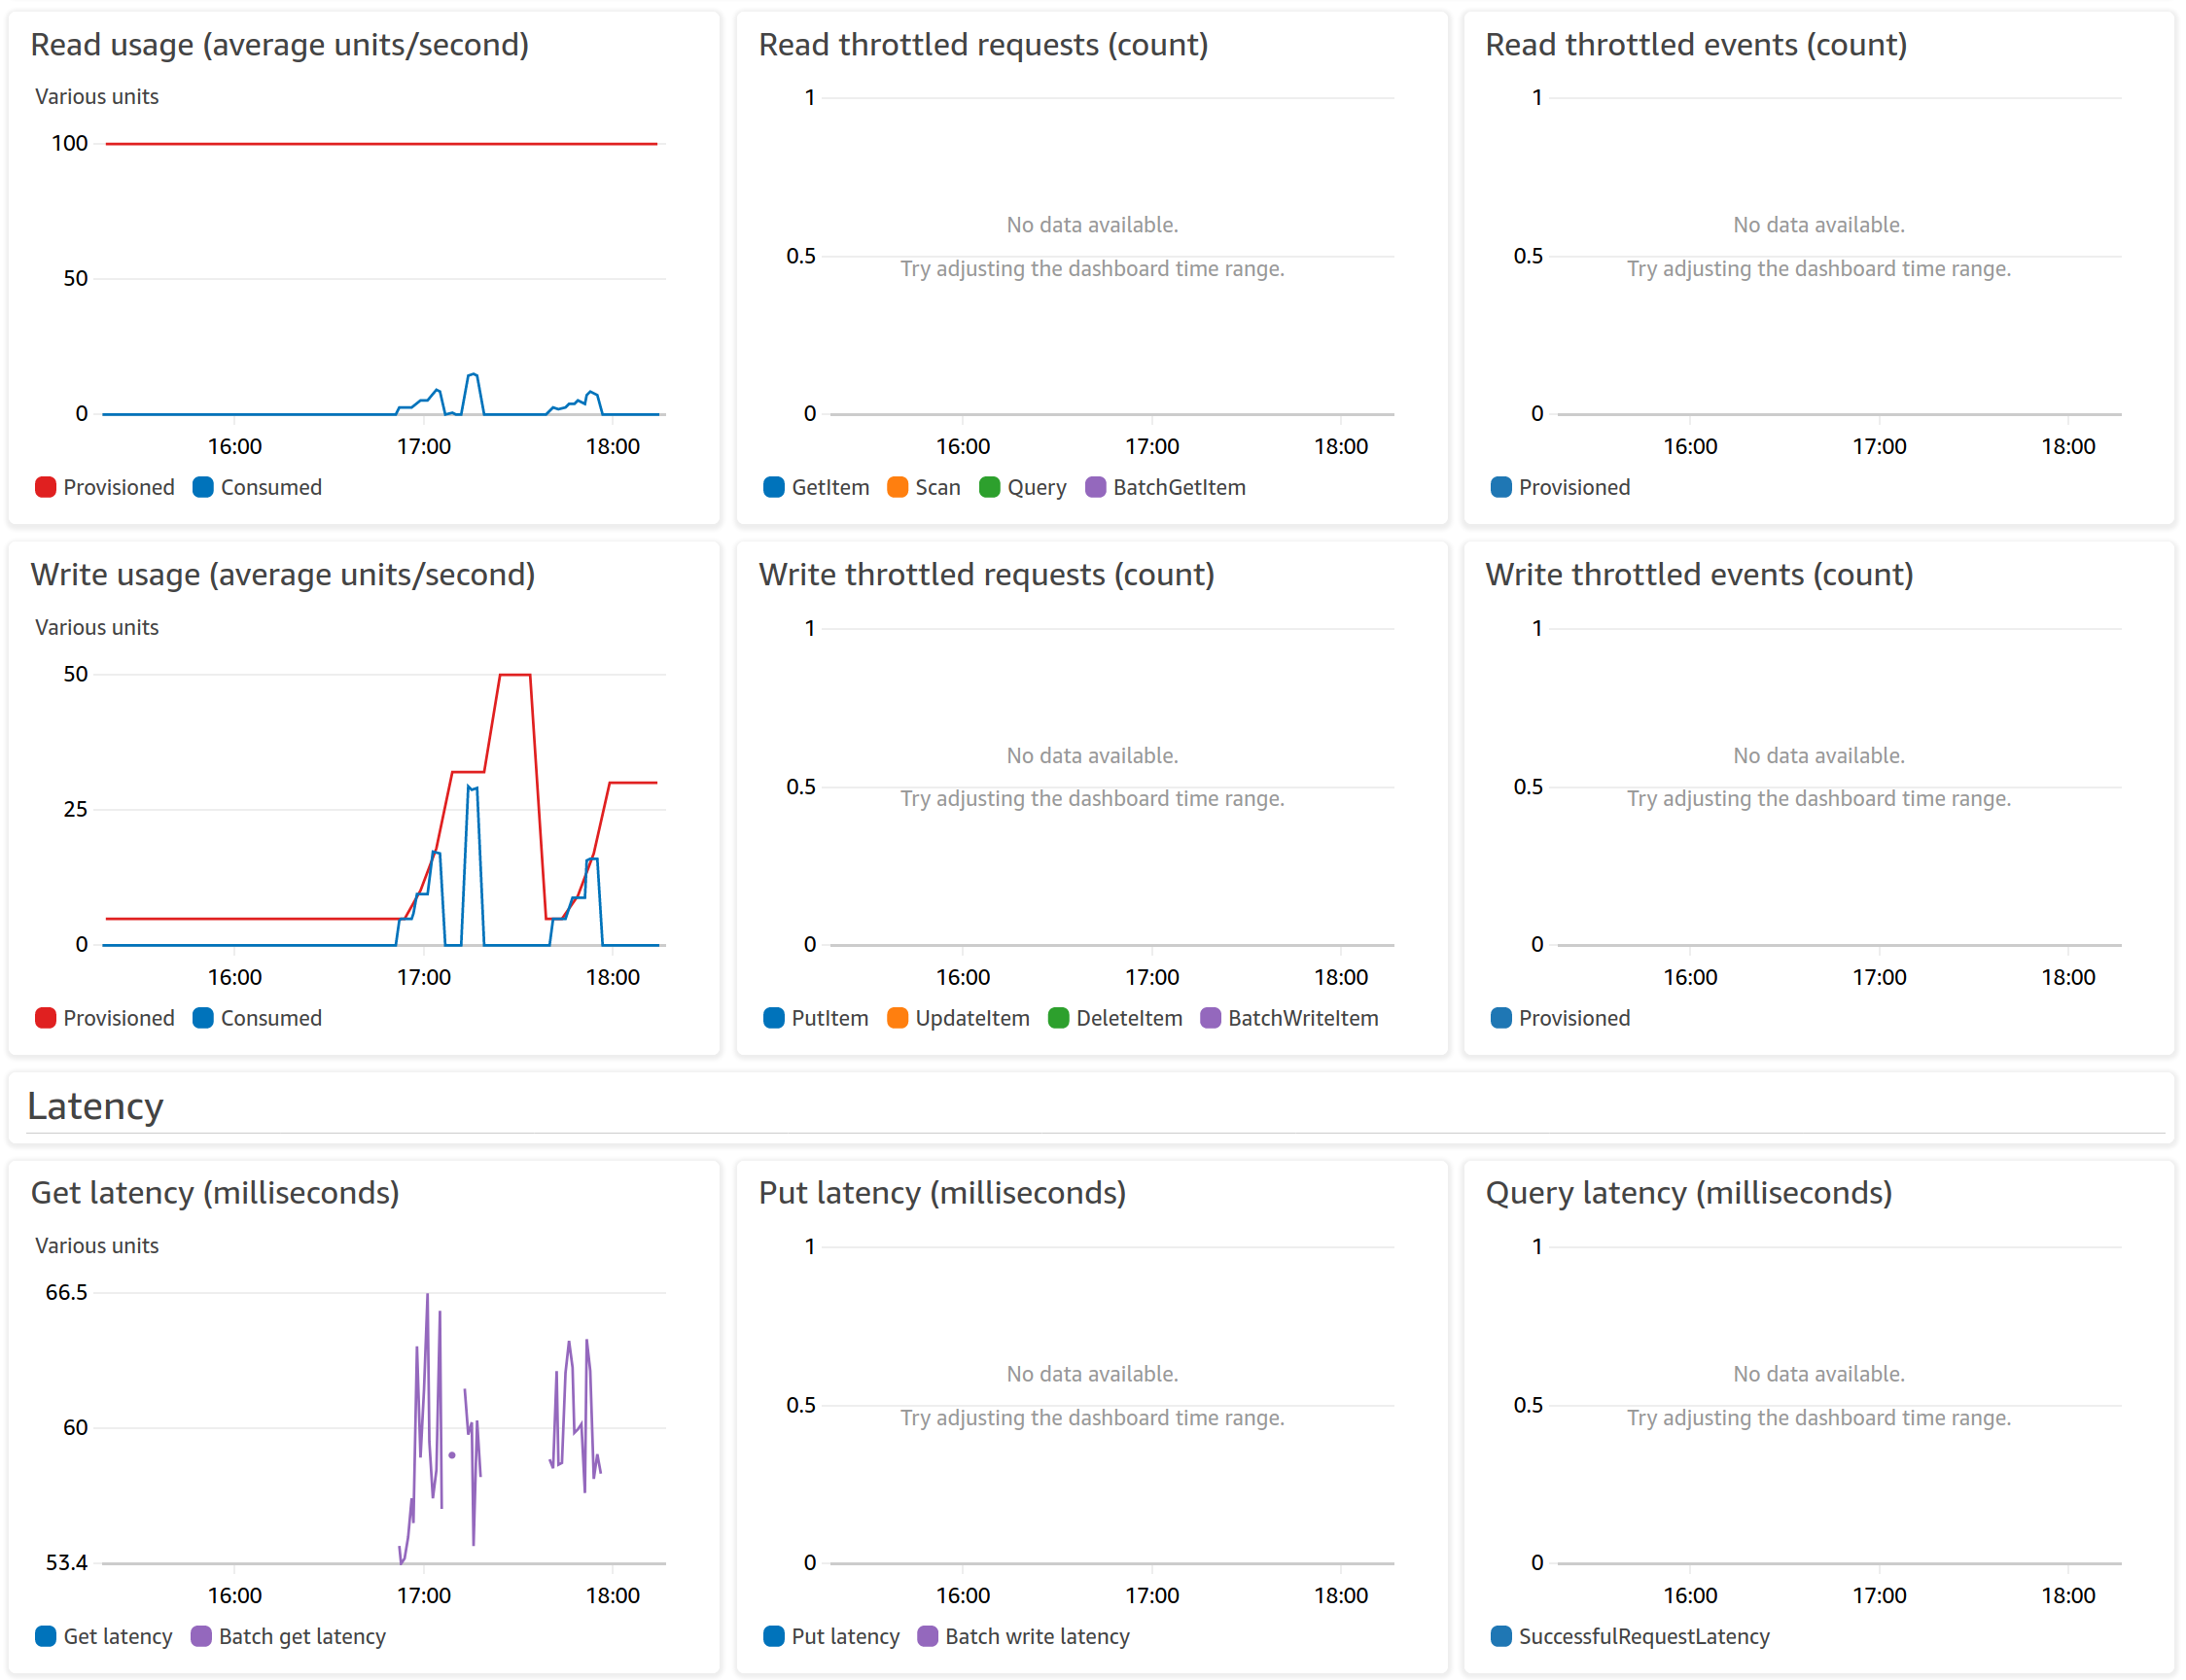This screenshot has height=1680, width=2186.
Task: Toggle Consumed series in Read usage legend
Action: (270, 487)
